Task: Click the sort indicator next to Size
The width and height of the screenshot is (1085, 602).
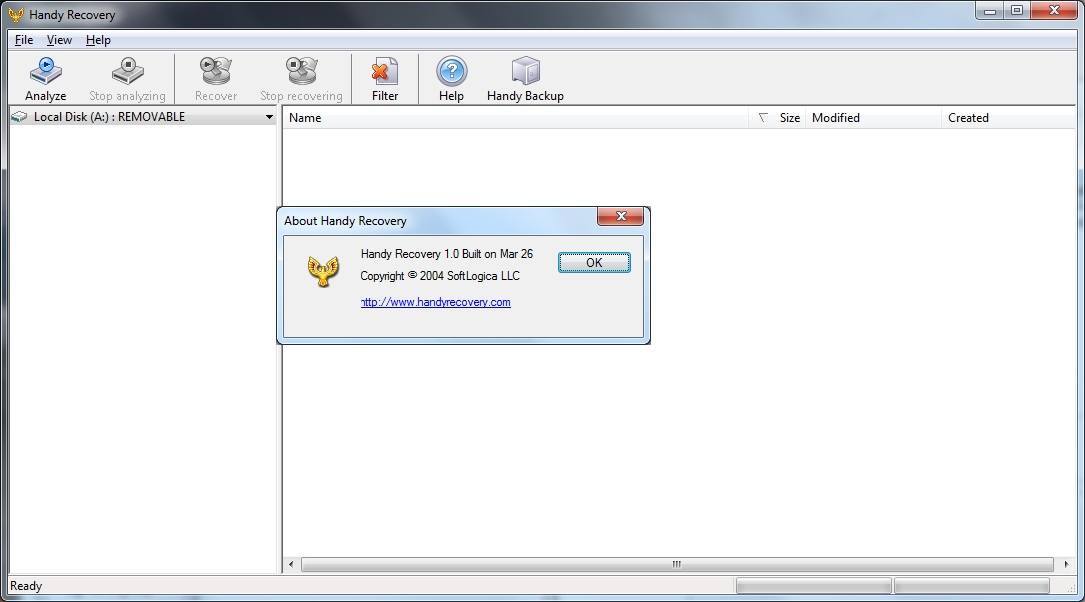Action: (763, 117)
